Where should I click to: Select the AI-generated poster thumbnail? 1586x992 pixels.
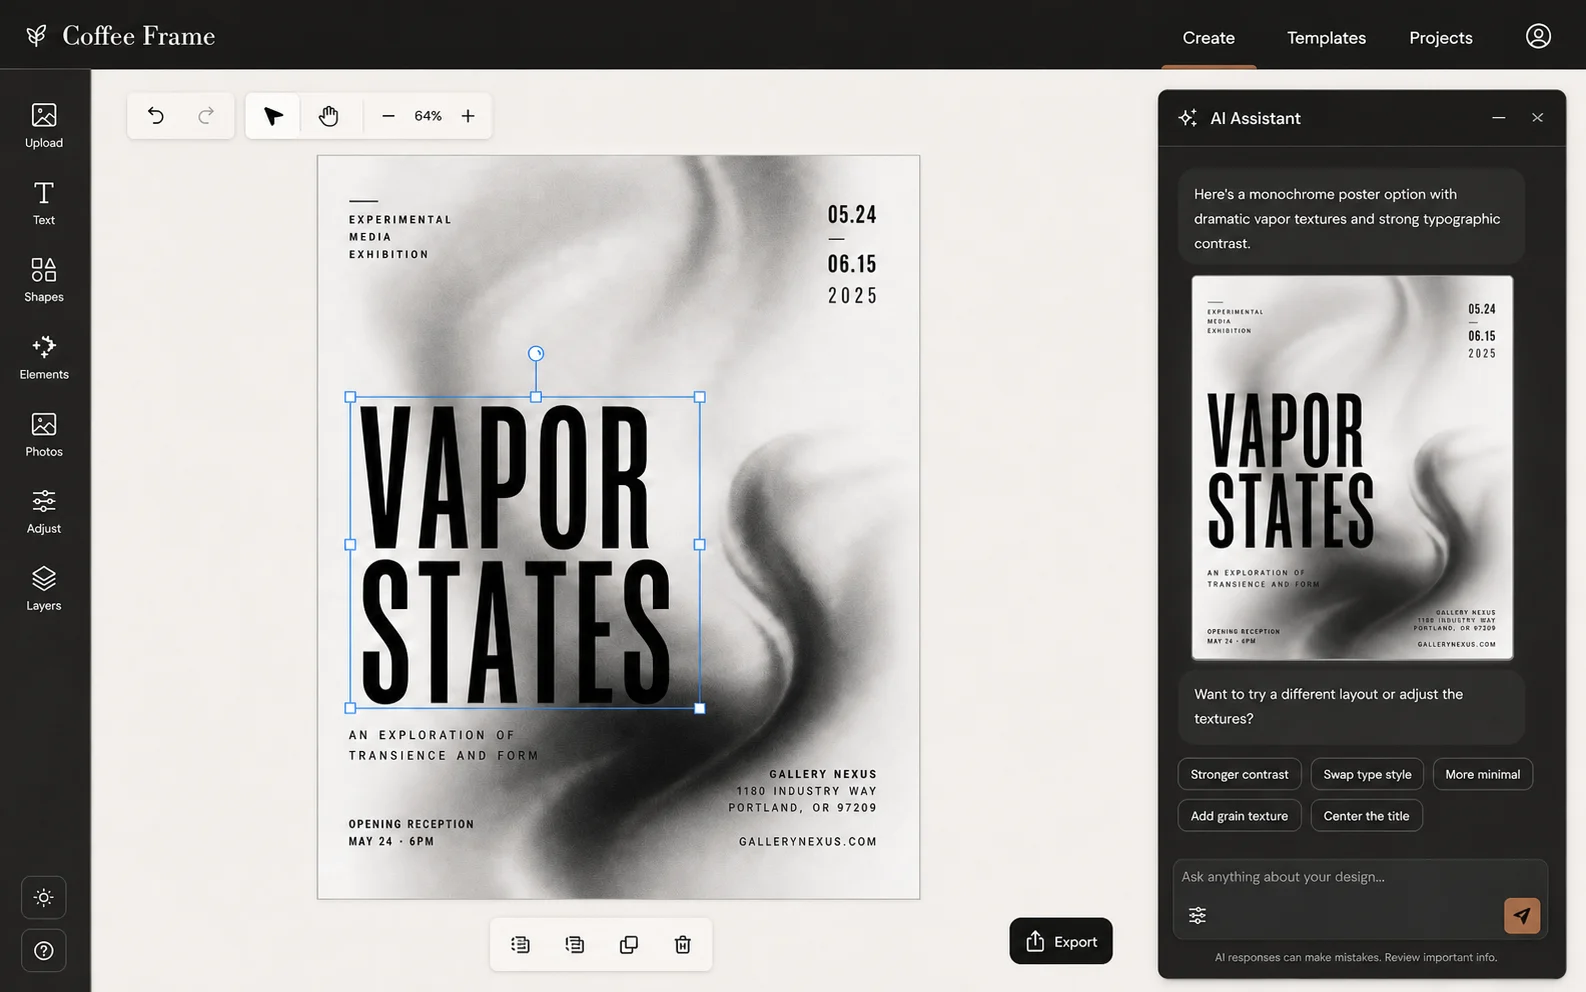coord(1352,467)
